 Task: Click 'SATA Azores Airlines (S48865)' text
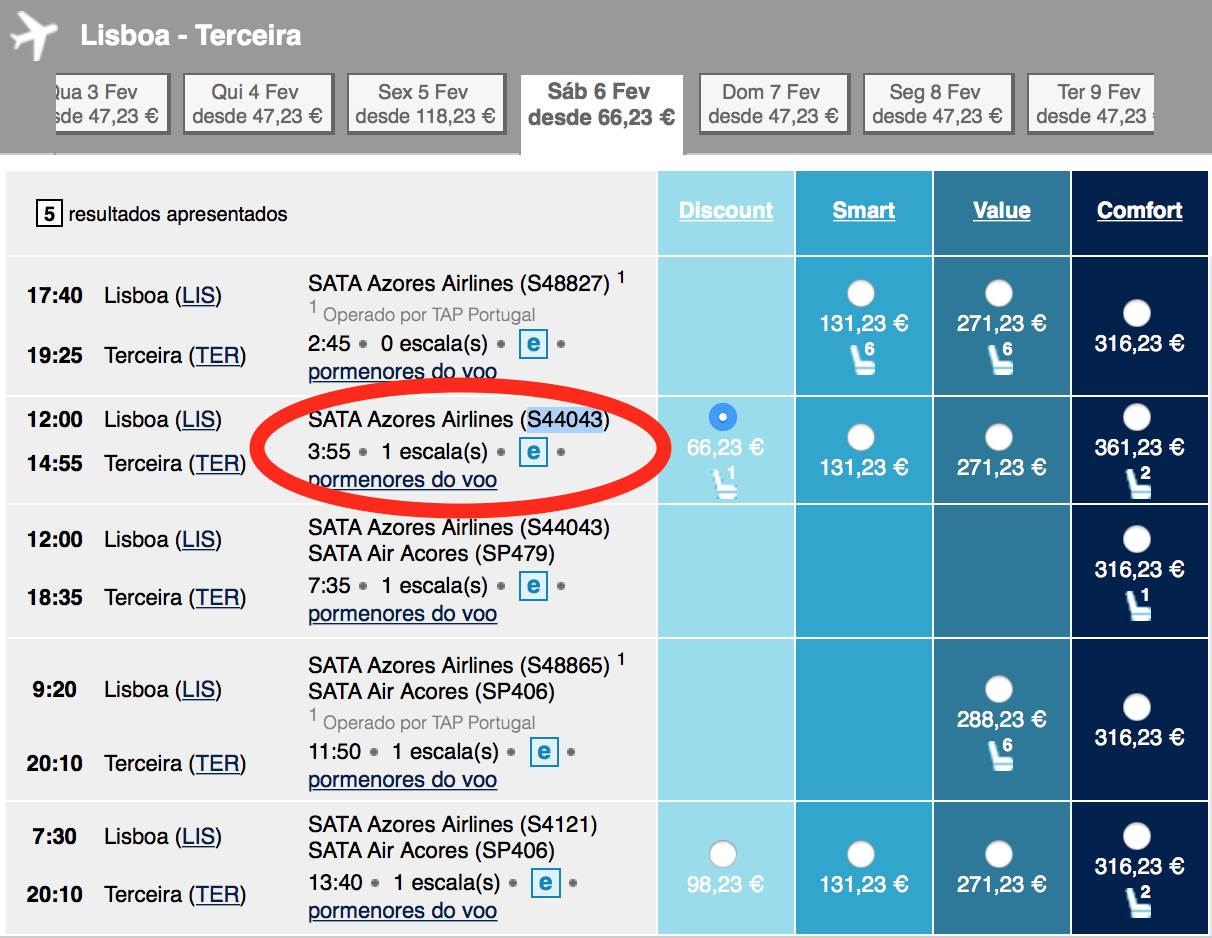[x=459, y=665]
